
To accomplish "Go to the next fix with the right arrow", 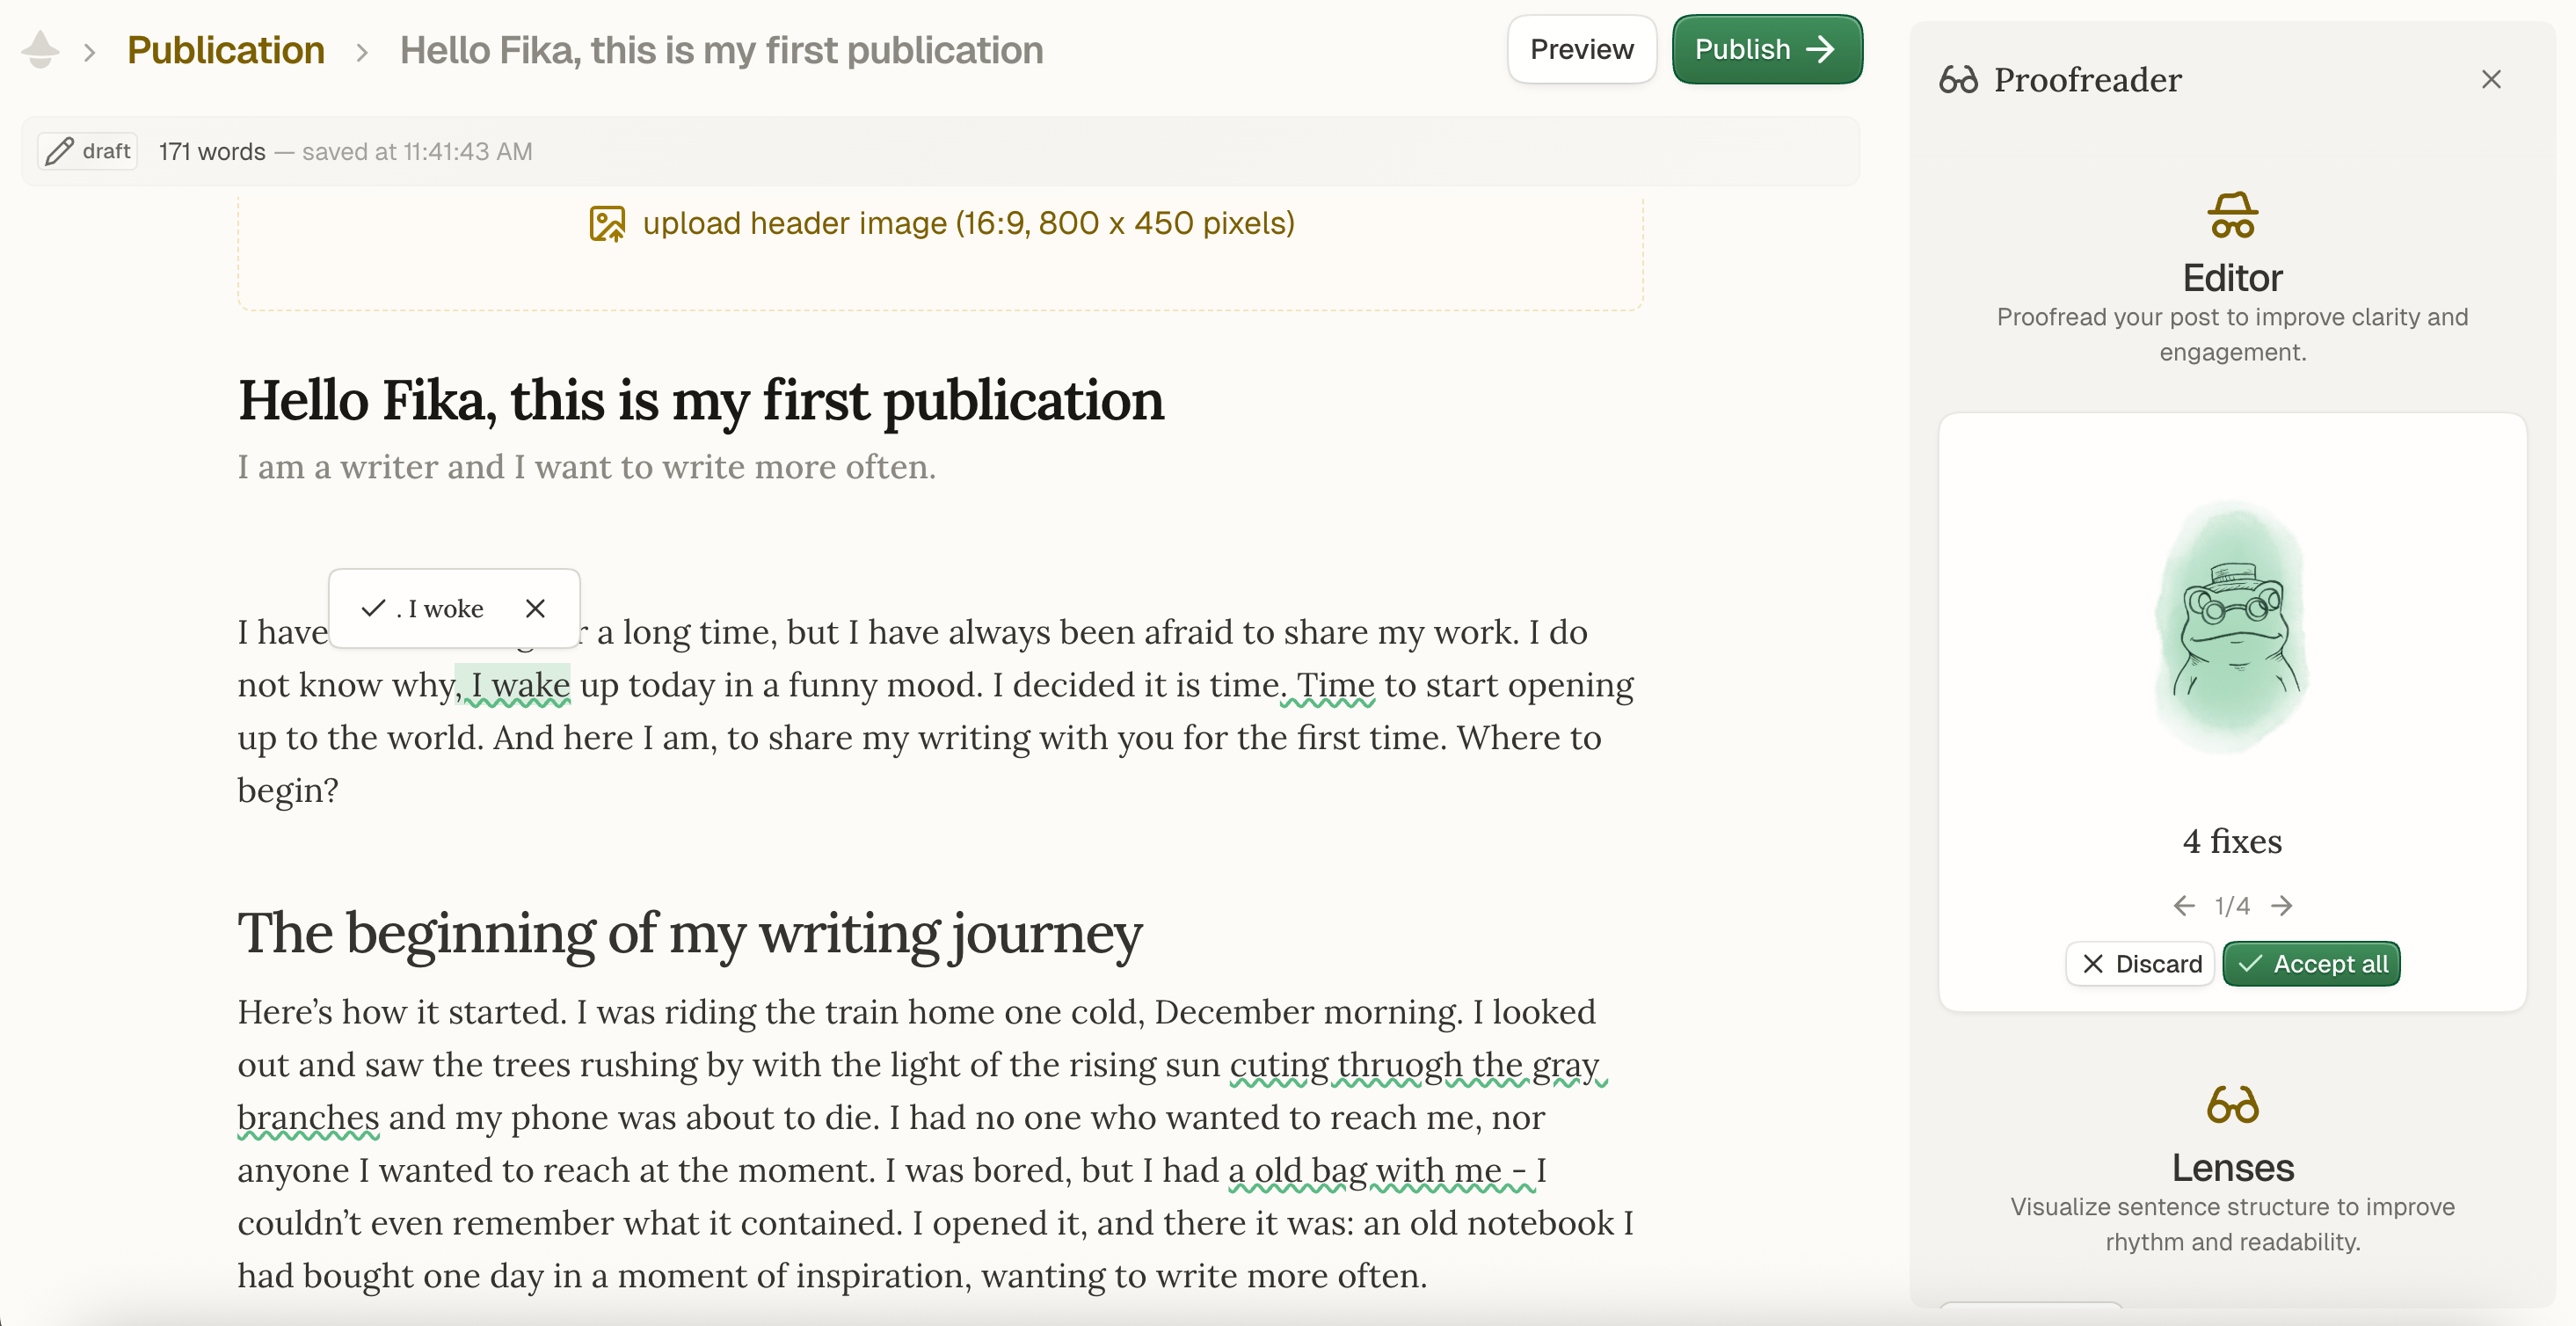I will click(x=2283, y=905).
